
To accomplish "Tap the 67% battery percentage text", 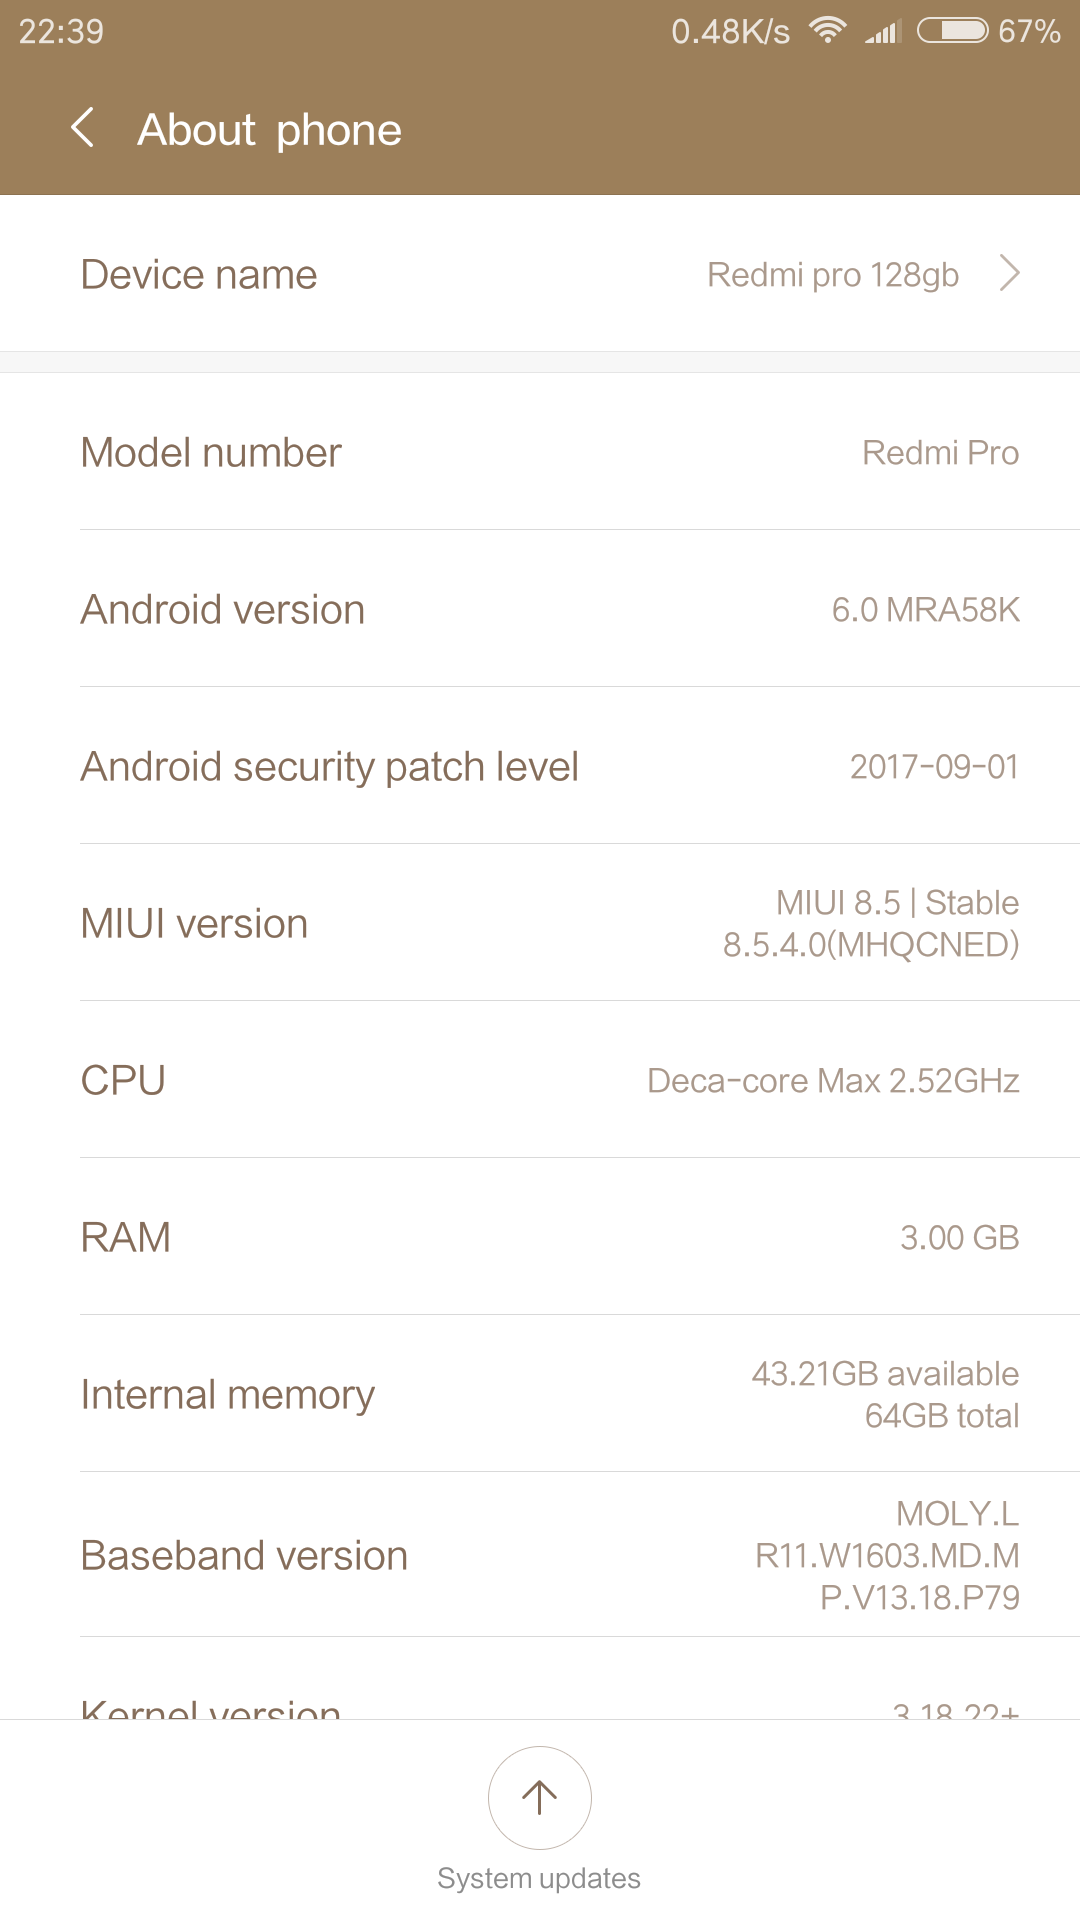I will click(1029, 31).
